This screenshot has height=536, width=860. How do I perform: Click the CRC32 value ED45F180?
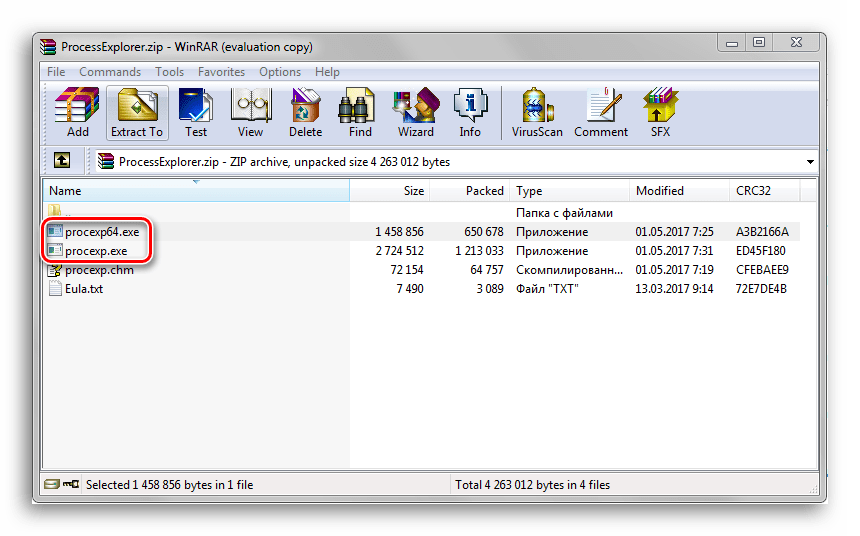point(760,251)
